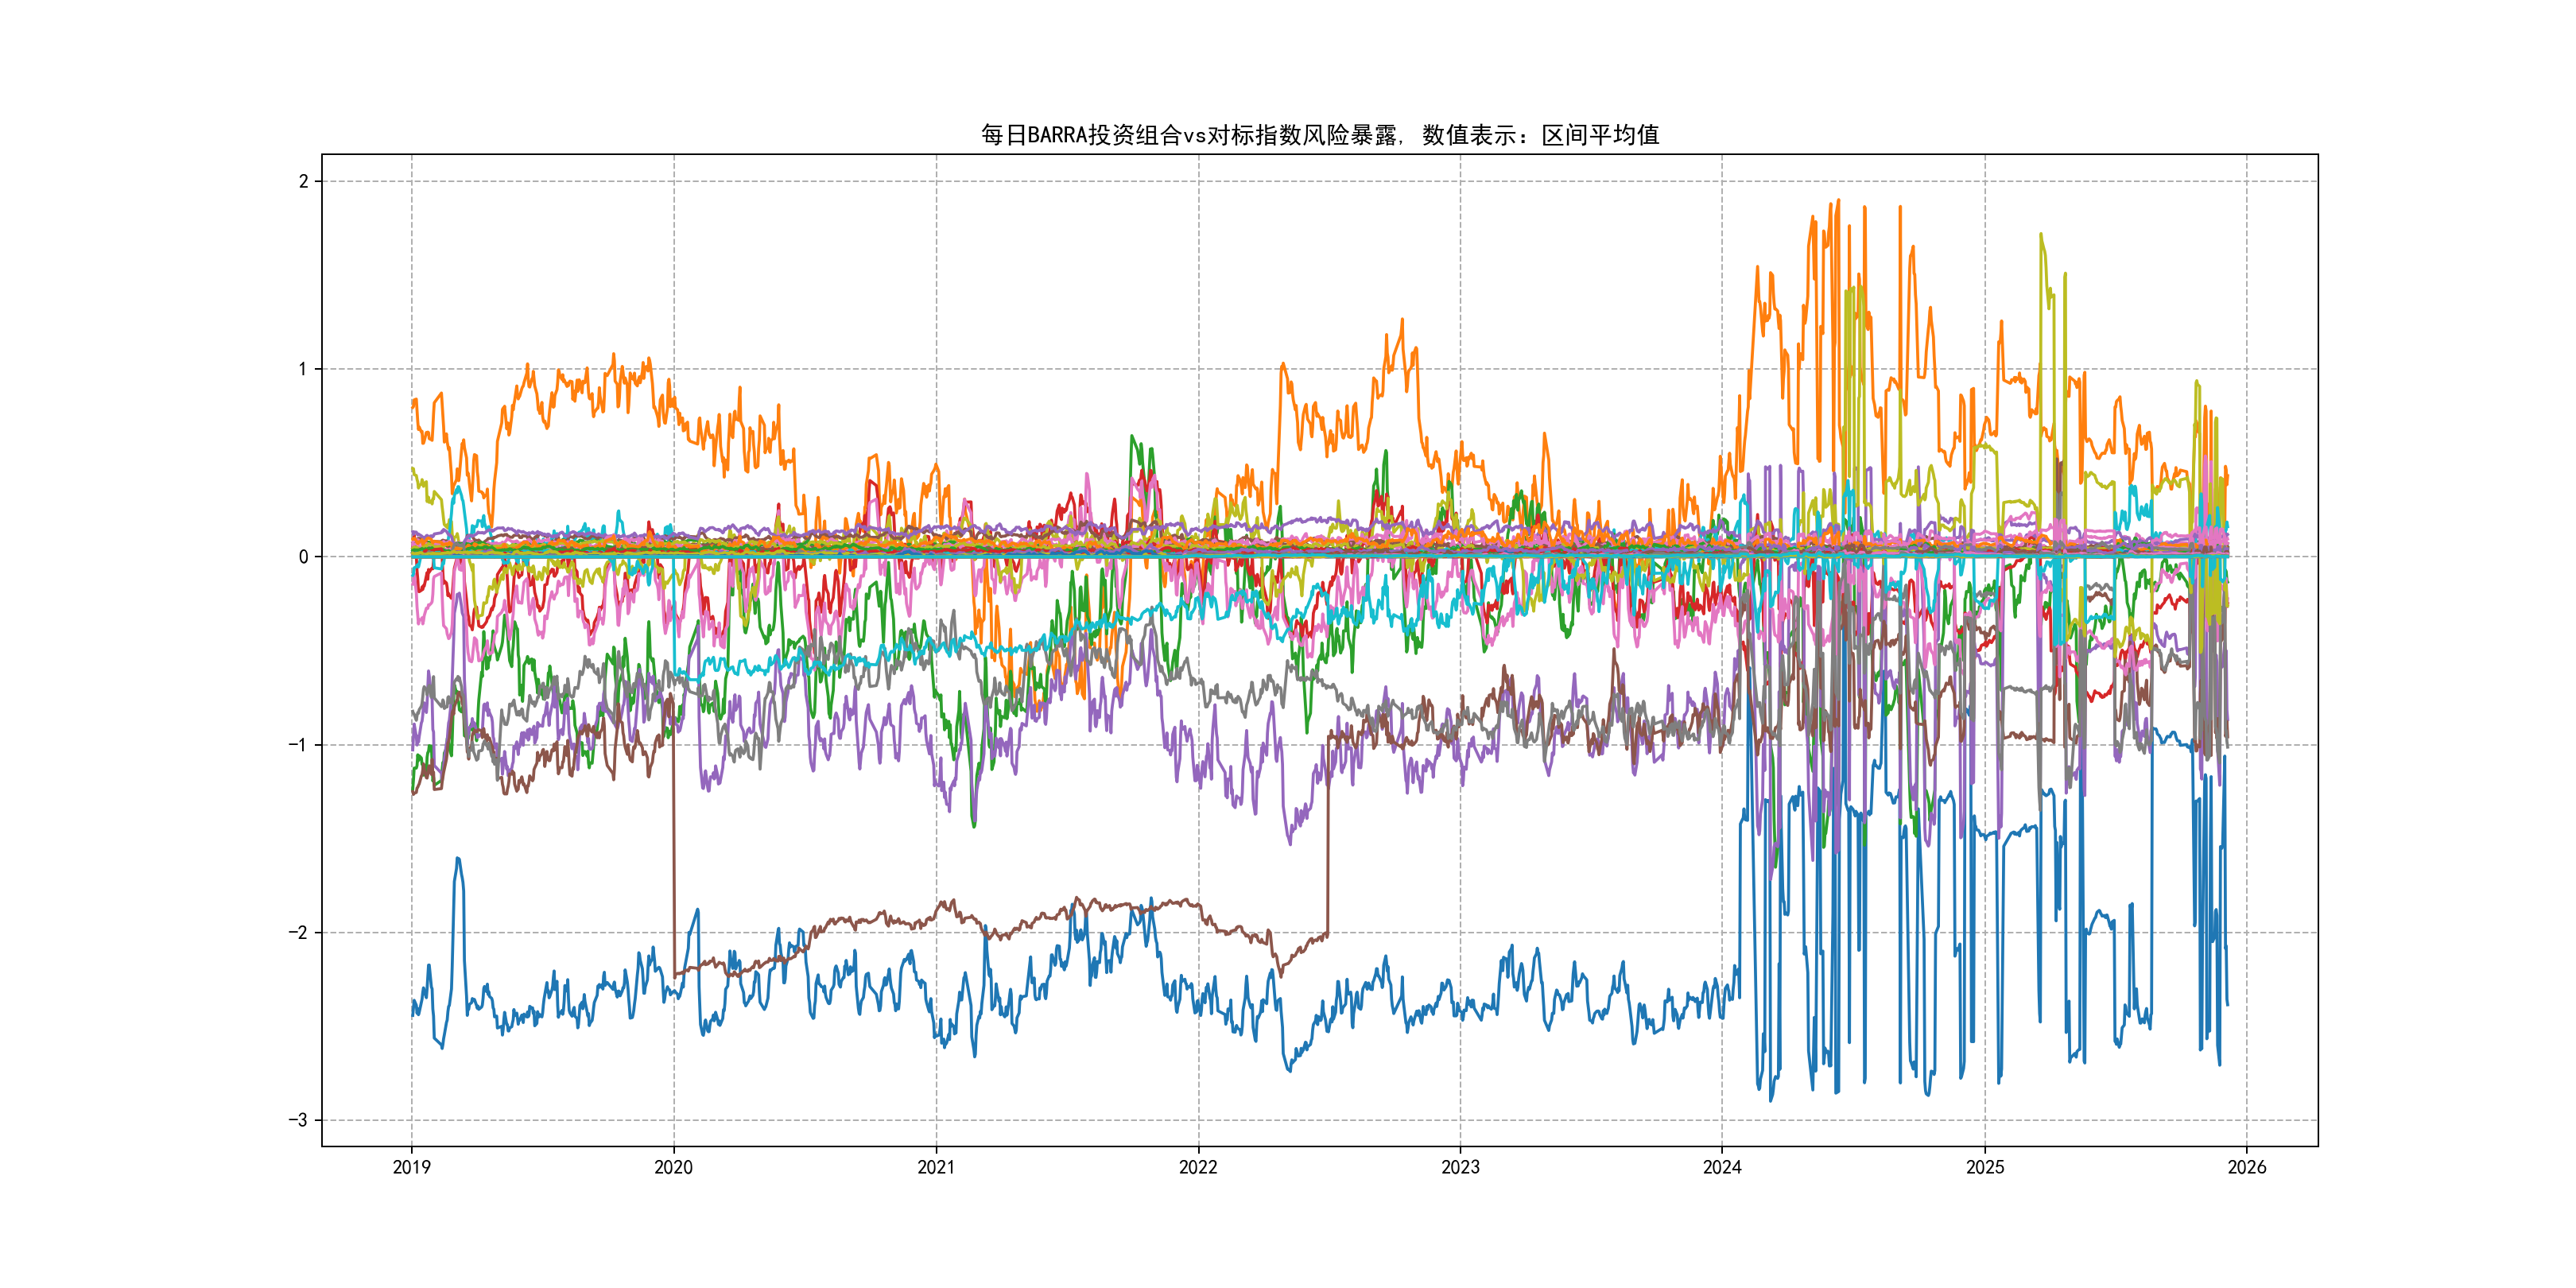This screenshot has height=1288, width=2576.
Task: Click the y-axis tick label −2
Action: pyautogui.click(x=298, y=933)
